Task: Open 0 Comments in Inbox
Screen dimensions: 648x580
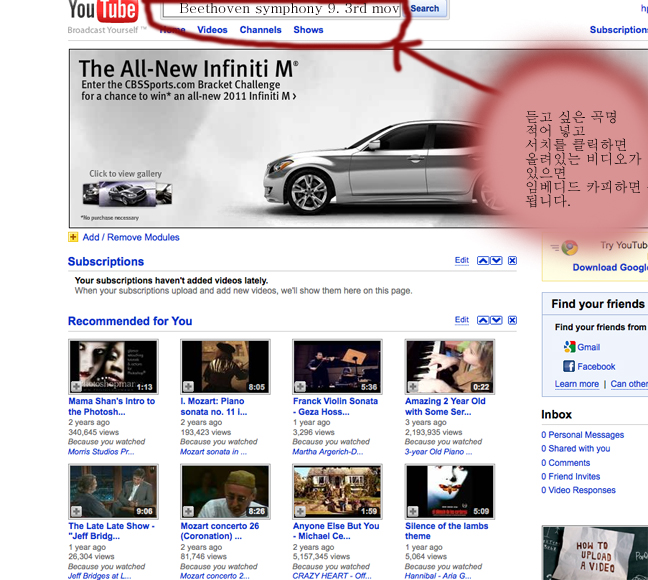Action: (x=565, y=463)
